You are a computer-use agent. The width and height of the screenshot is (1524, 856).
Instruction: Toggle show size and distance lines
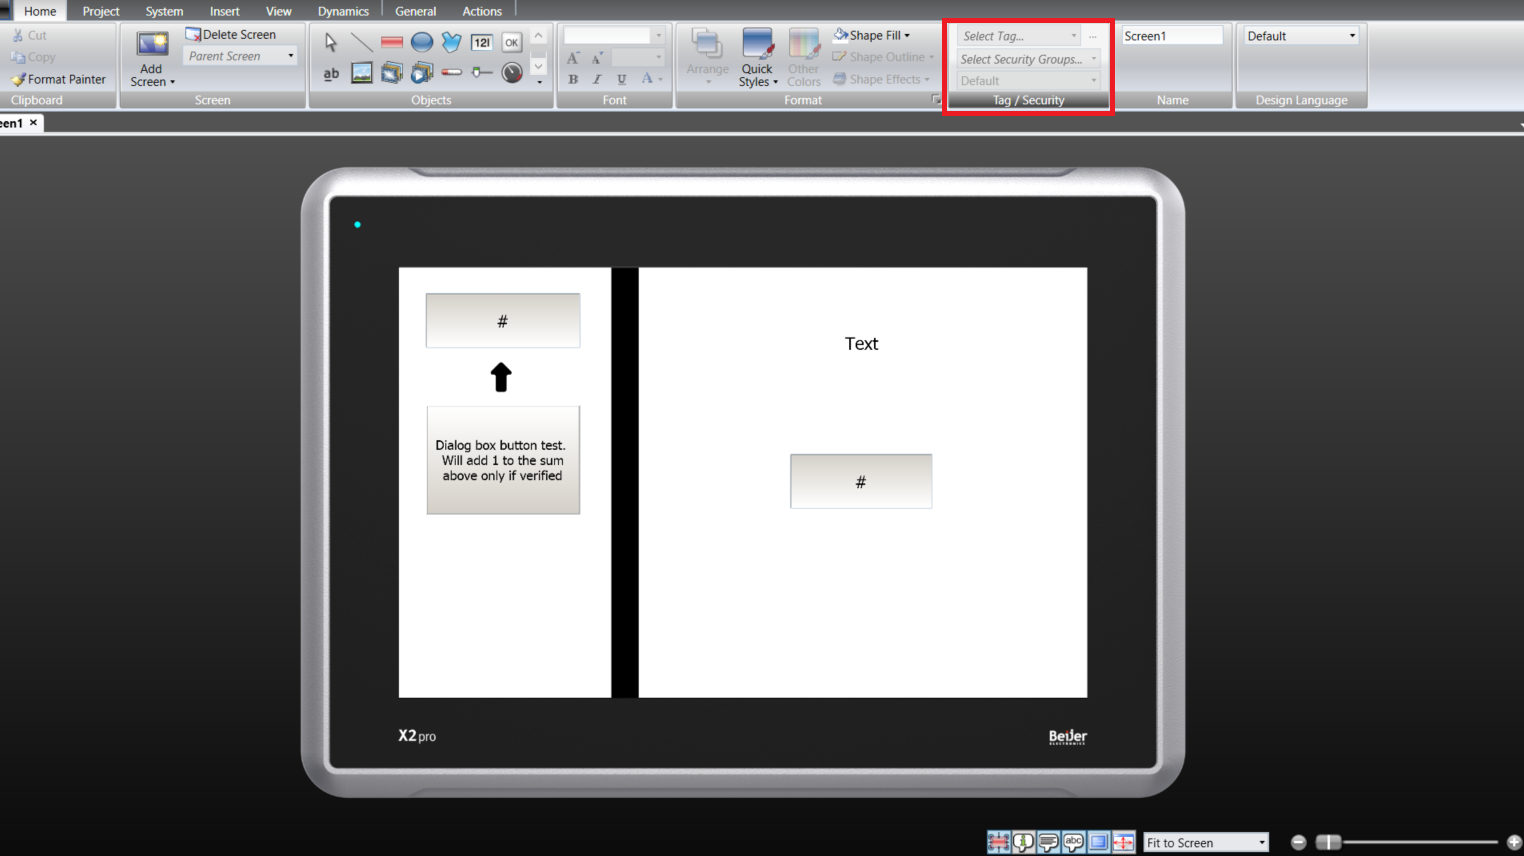click(998, 842)
